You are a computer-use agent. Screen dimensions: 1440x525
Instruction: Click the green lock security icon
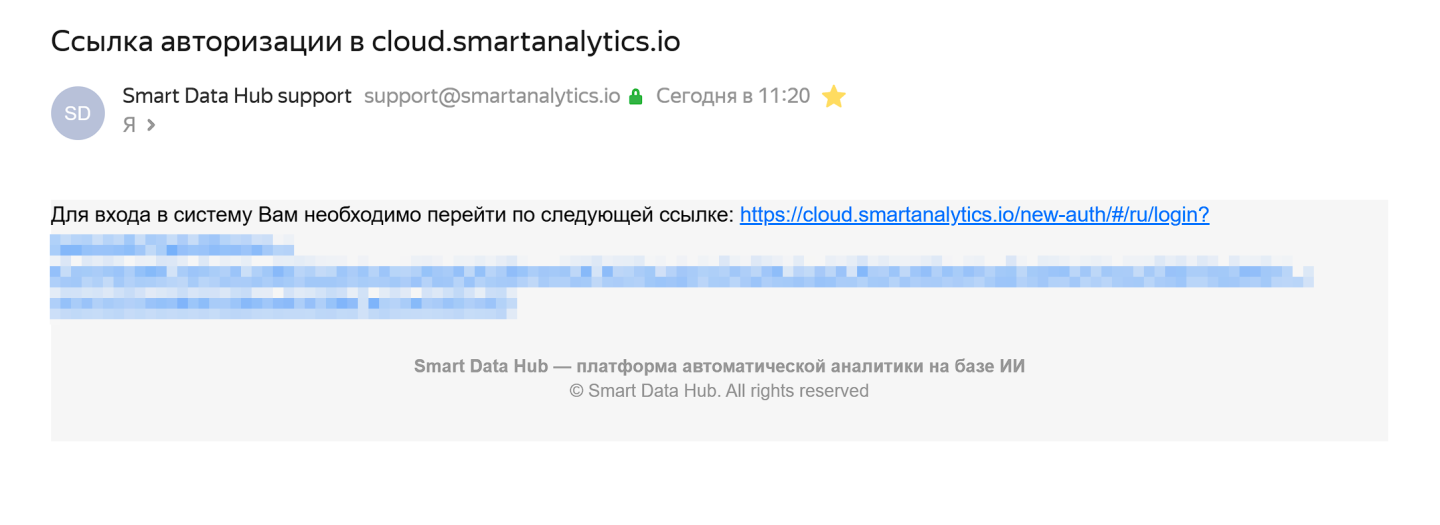635,97
